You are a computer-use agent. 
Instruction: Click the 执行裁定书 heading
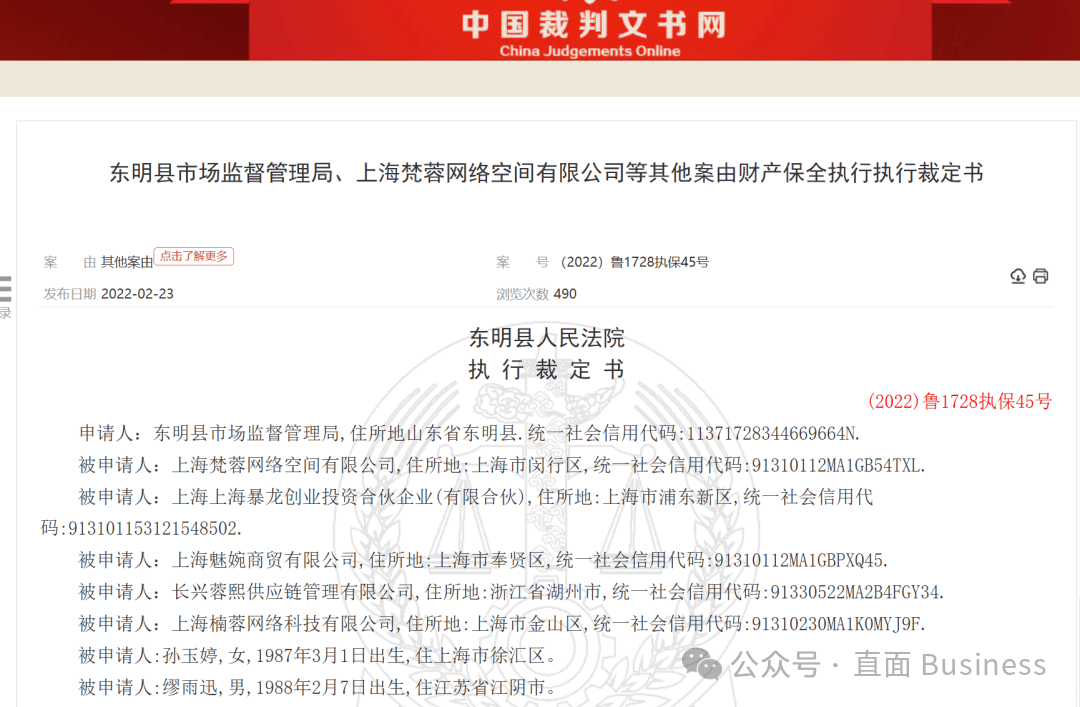(x=546, y=370)
